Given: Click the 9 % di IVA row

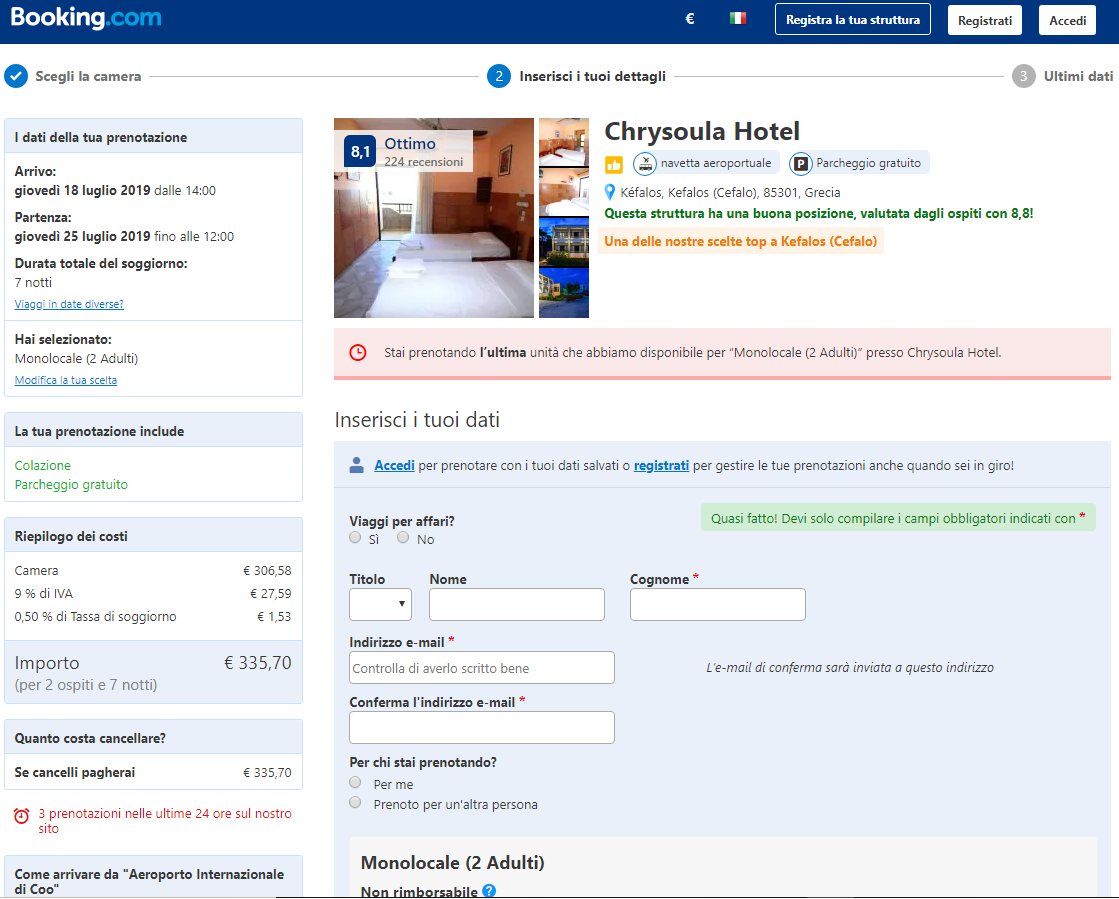Looking at the screenshot, I should tap(153, 594).
